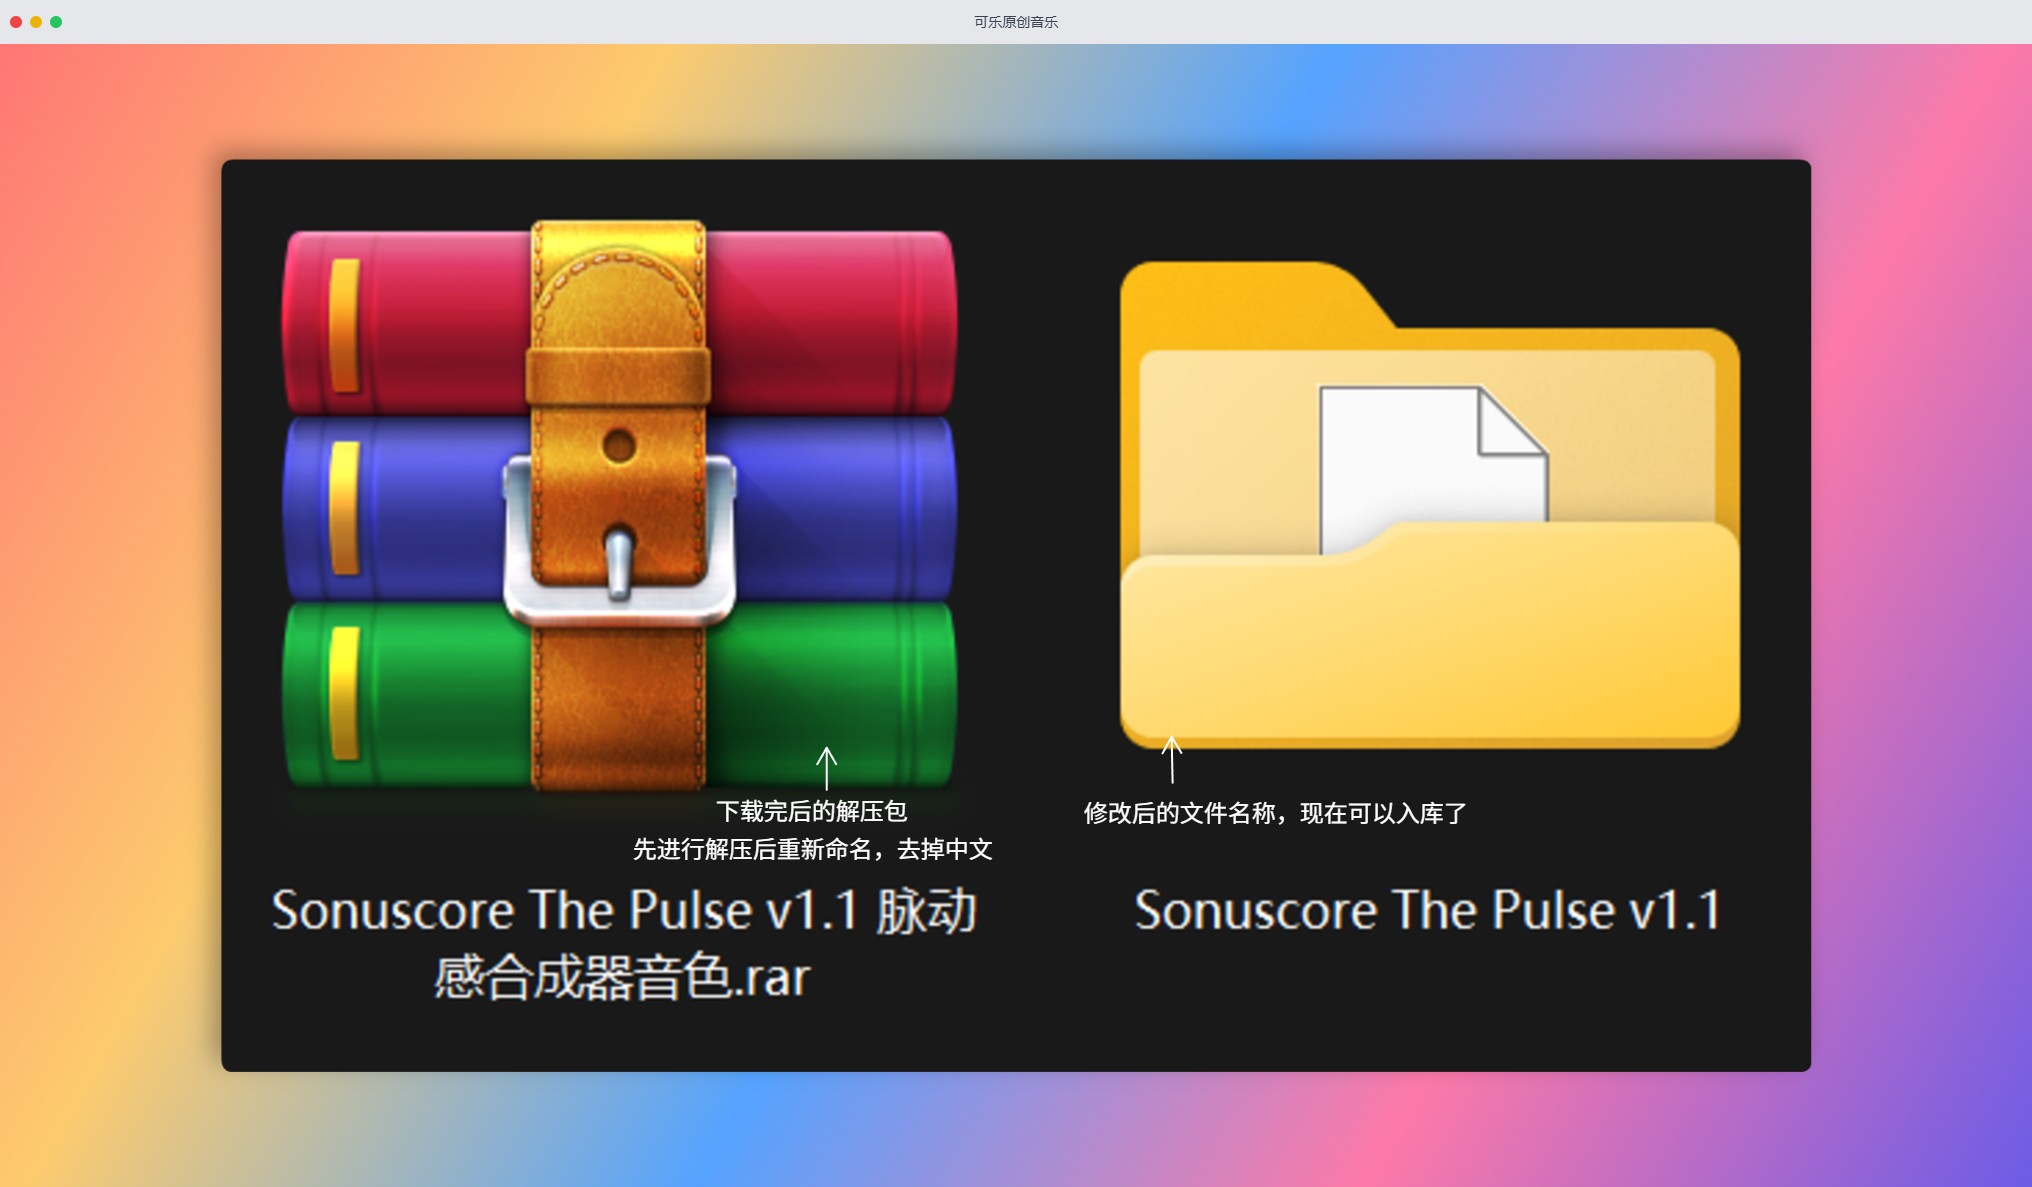2032x1187 pixels.
Task: Click the silver belt buckle on archive
Action: tap(620, 540)
